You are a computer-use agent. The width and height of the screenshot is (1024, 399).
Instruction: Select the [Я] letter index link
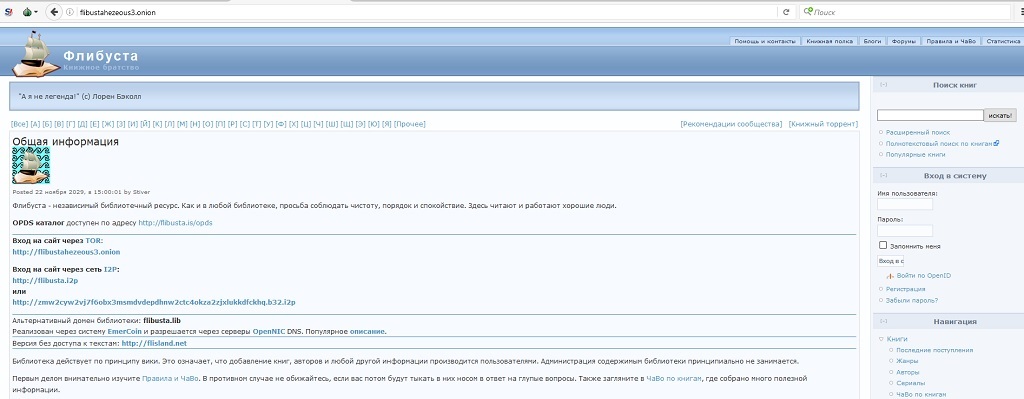pyautogui.click(x=387, y=123)
